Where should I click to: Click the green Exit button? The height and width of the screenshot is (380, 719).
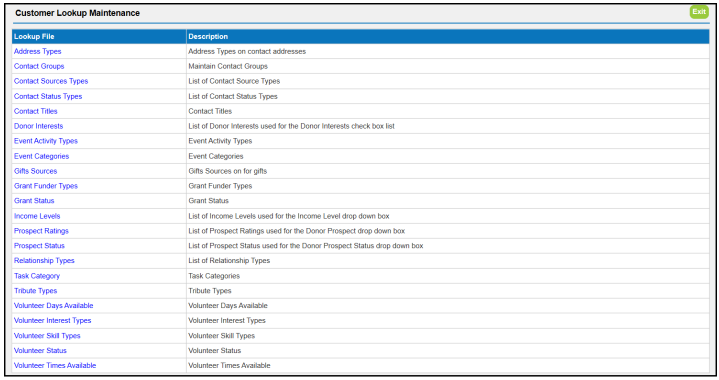[699, 12]
